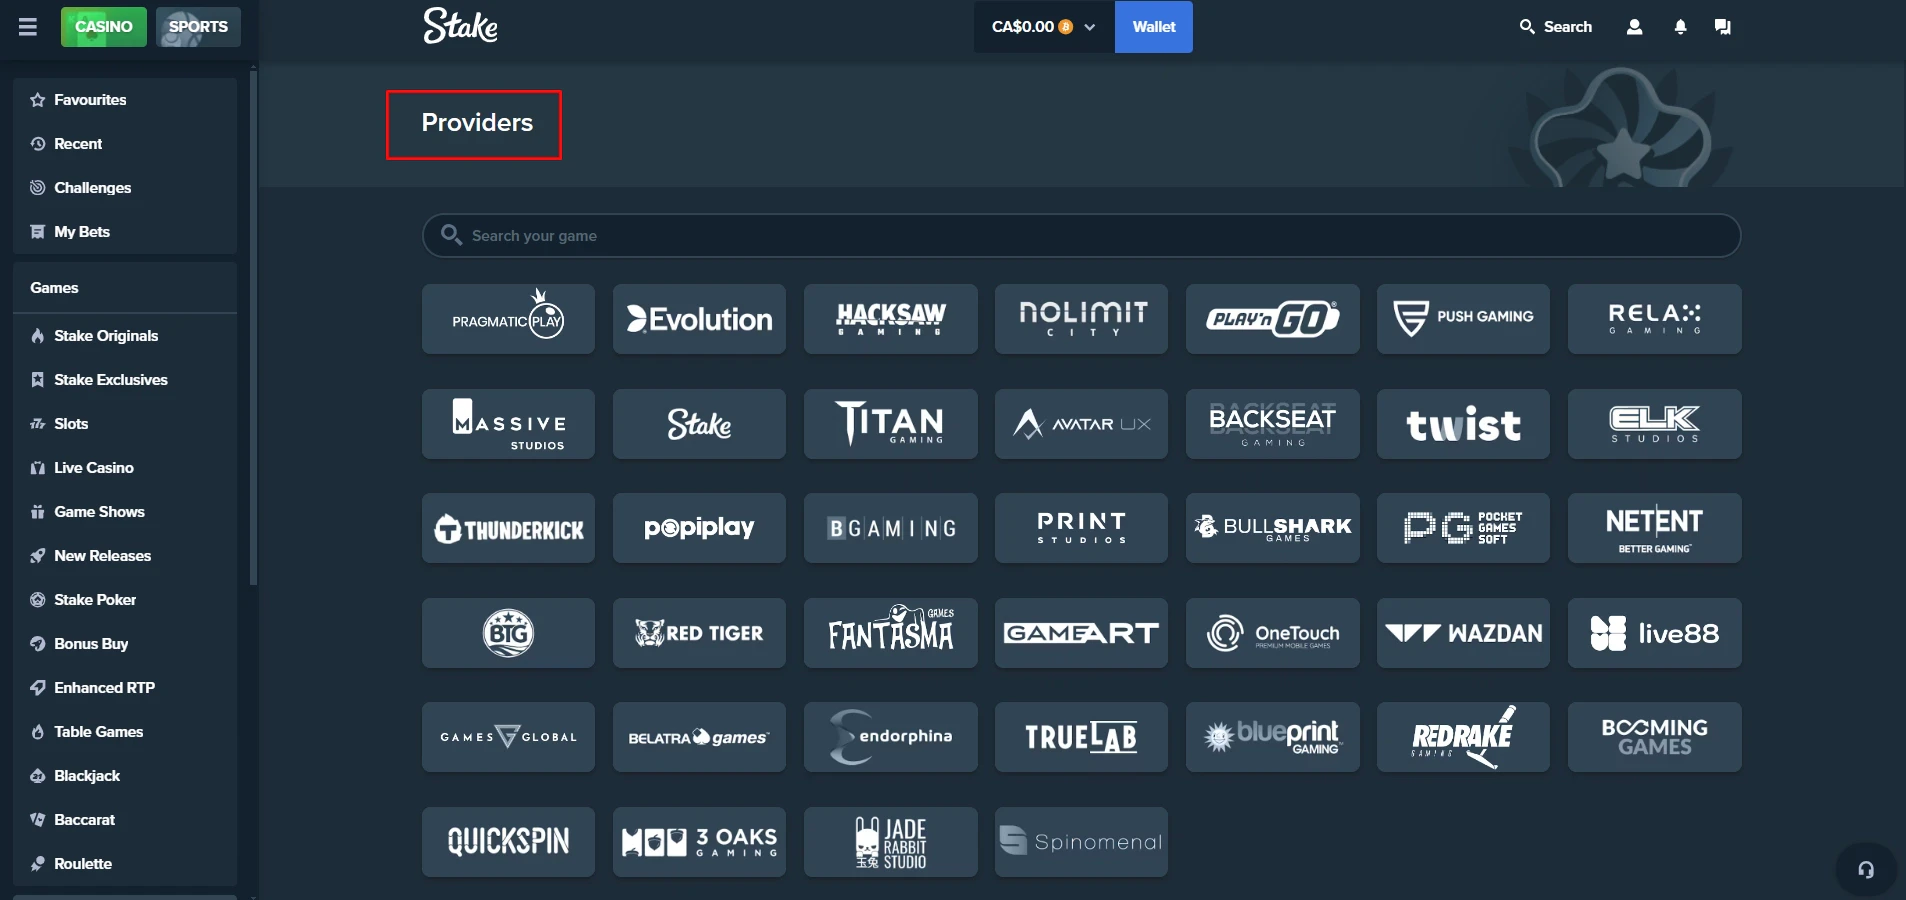The height and width of the screenshot is (900, 1906).
Task: Open the chat bubble icon
Action: tap(1722, 27)
